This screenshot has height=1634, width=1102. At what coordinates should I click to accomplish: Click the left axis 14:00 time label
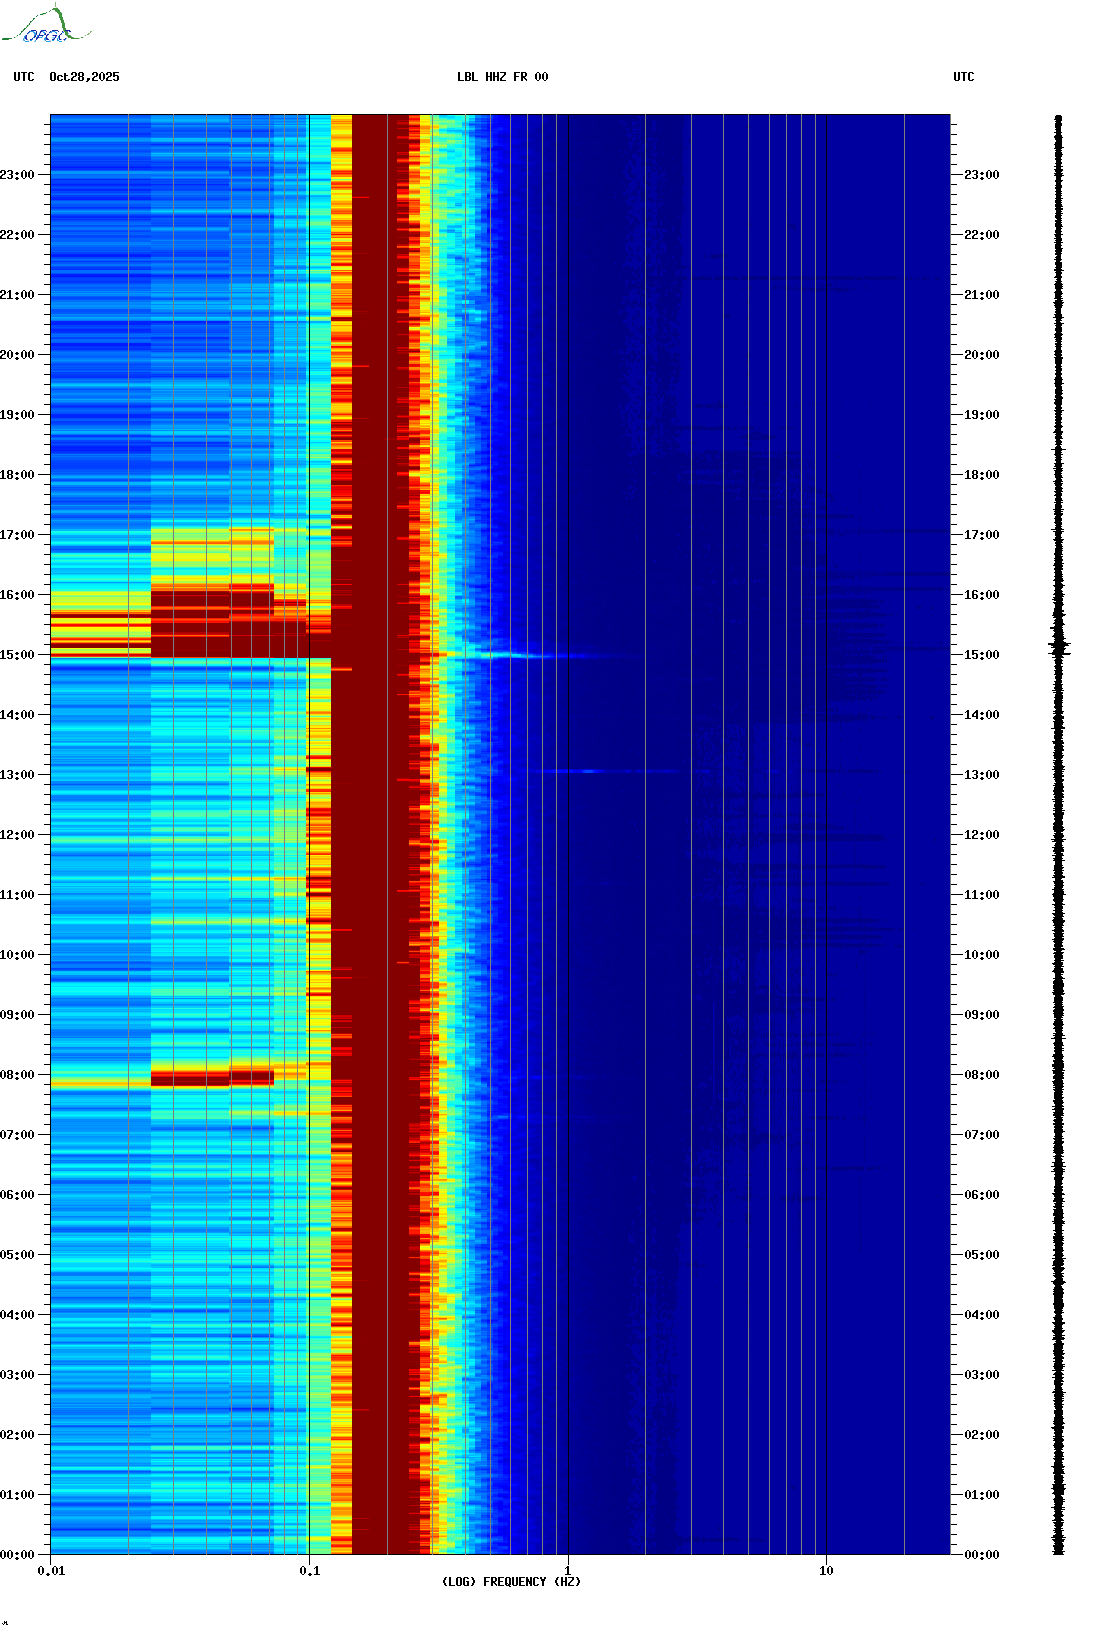point(17,715)
